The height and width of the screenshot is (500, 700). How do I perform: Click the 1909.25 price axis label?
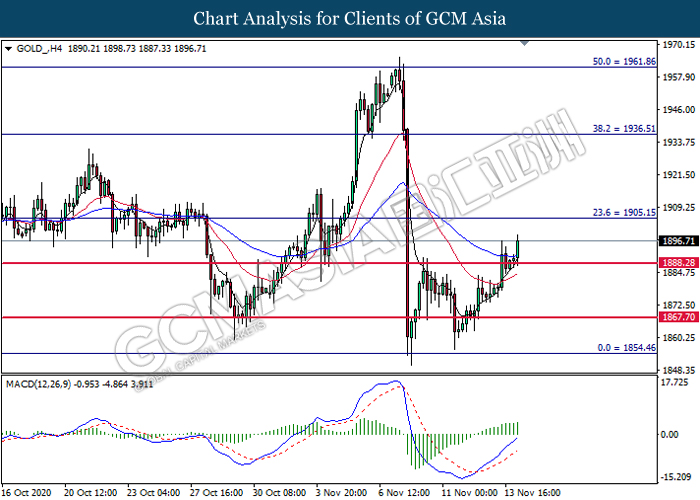[679, 208]
